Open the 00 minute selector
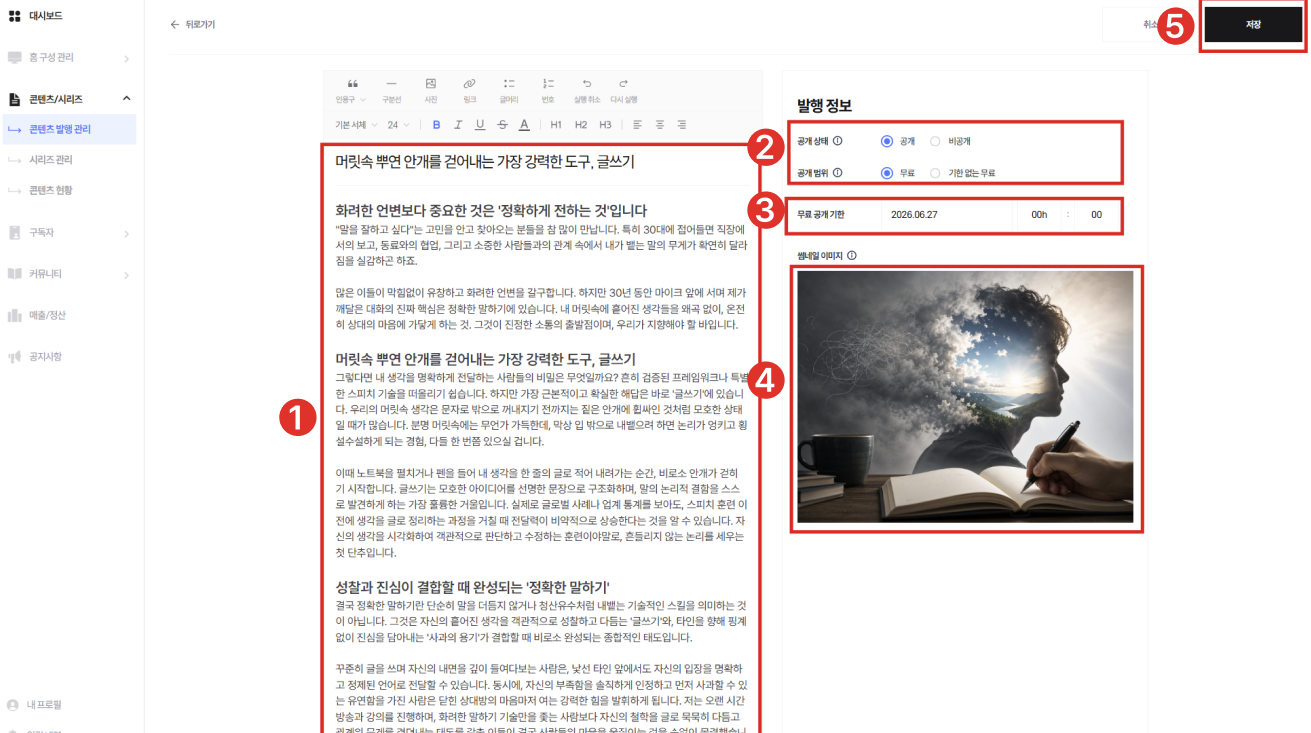 [1097, 215]
